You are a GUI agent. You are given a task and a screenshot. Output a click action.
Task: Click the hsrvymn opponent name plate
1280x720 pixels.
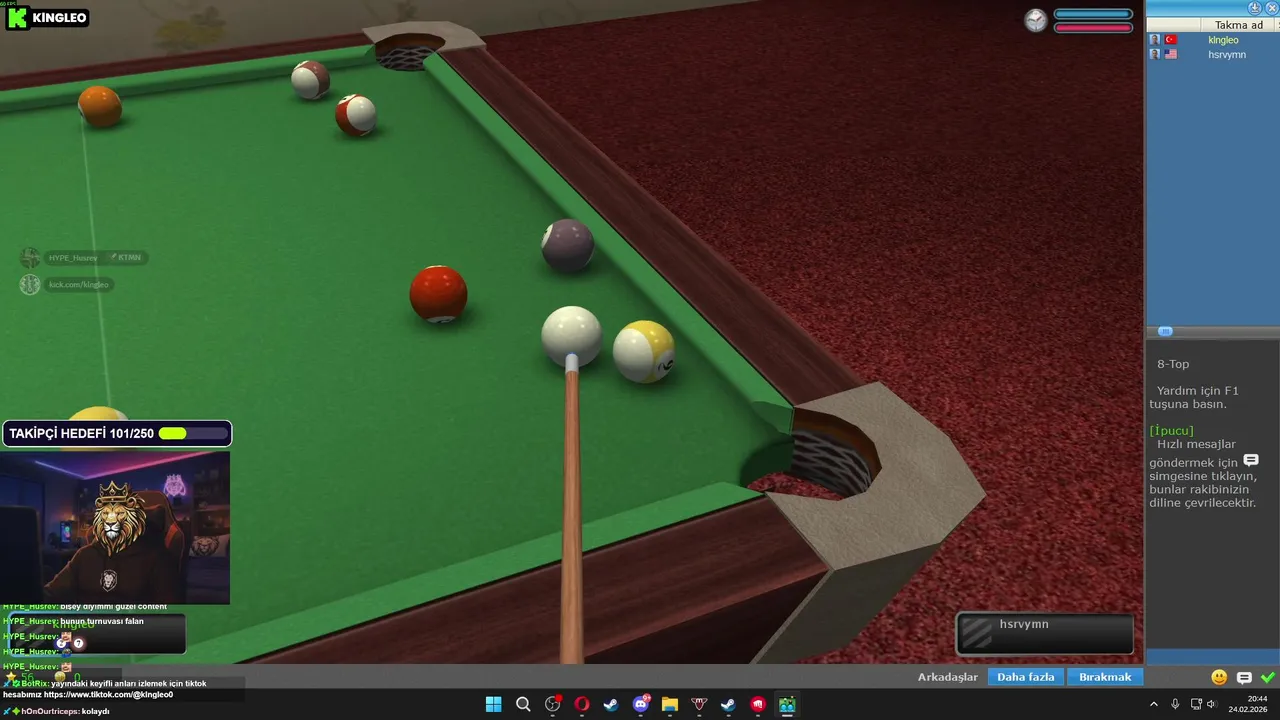pos(1045,633)
